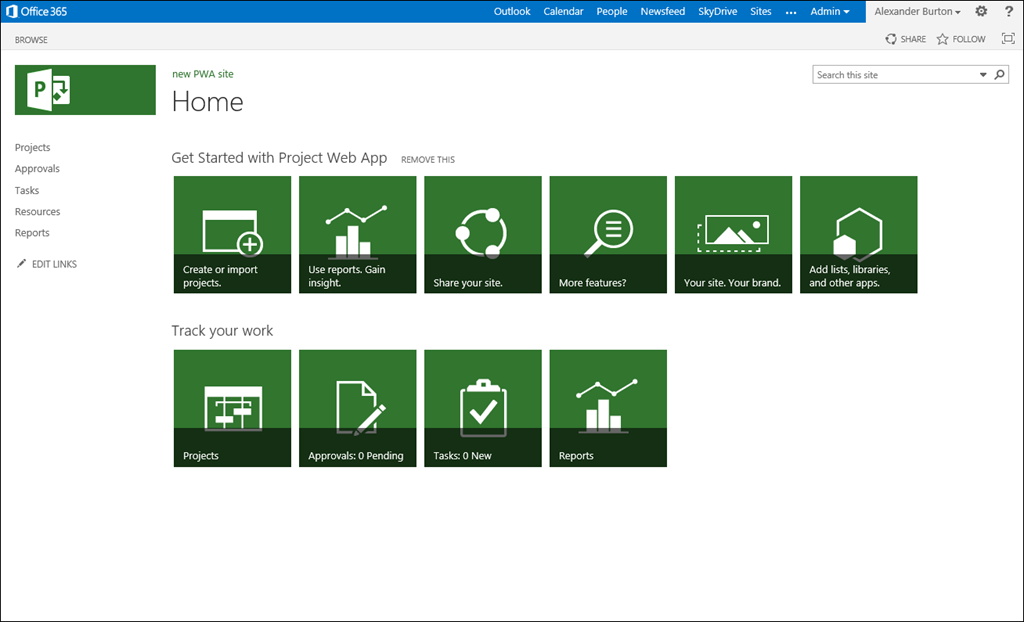Go to Outlook in top navigation

point(512,12)
